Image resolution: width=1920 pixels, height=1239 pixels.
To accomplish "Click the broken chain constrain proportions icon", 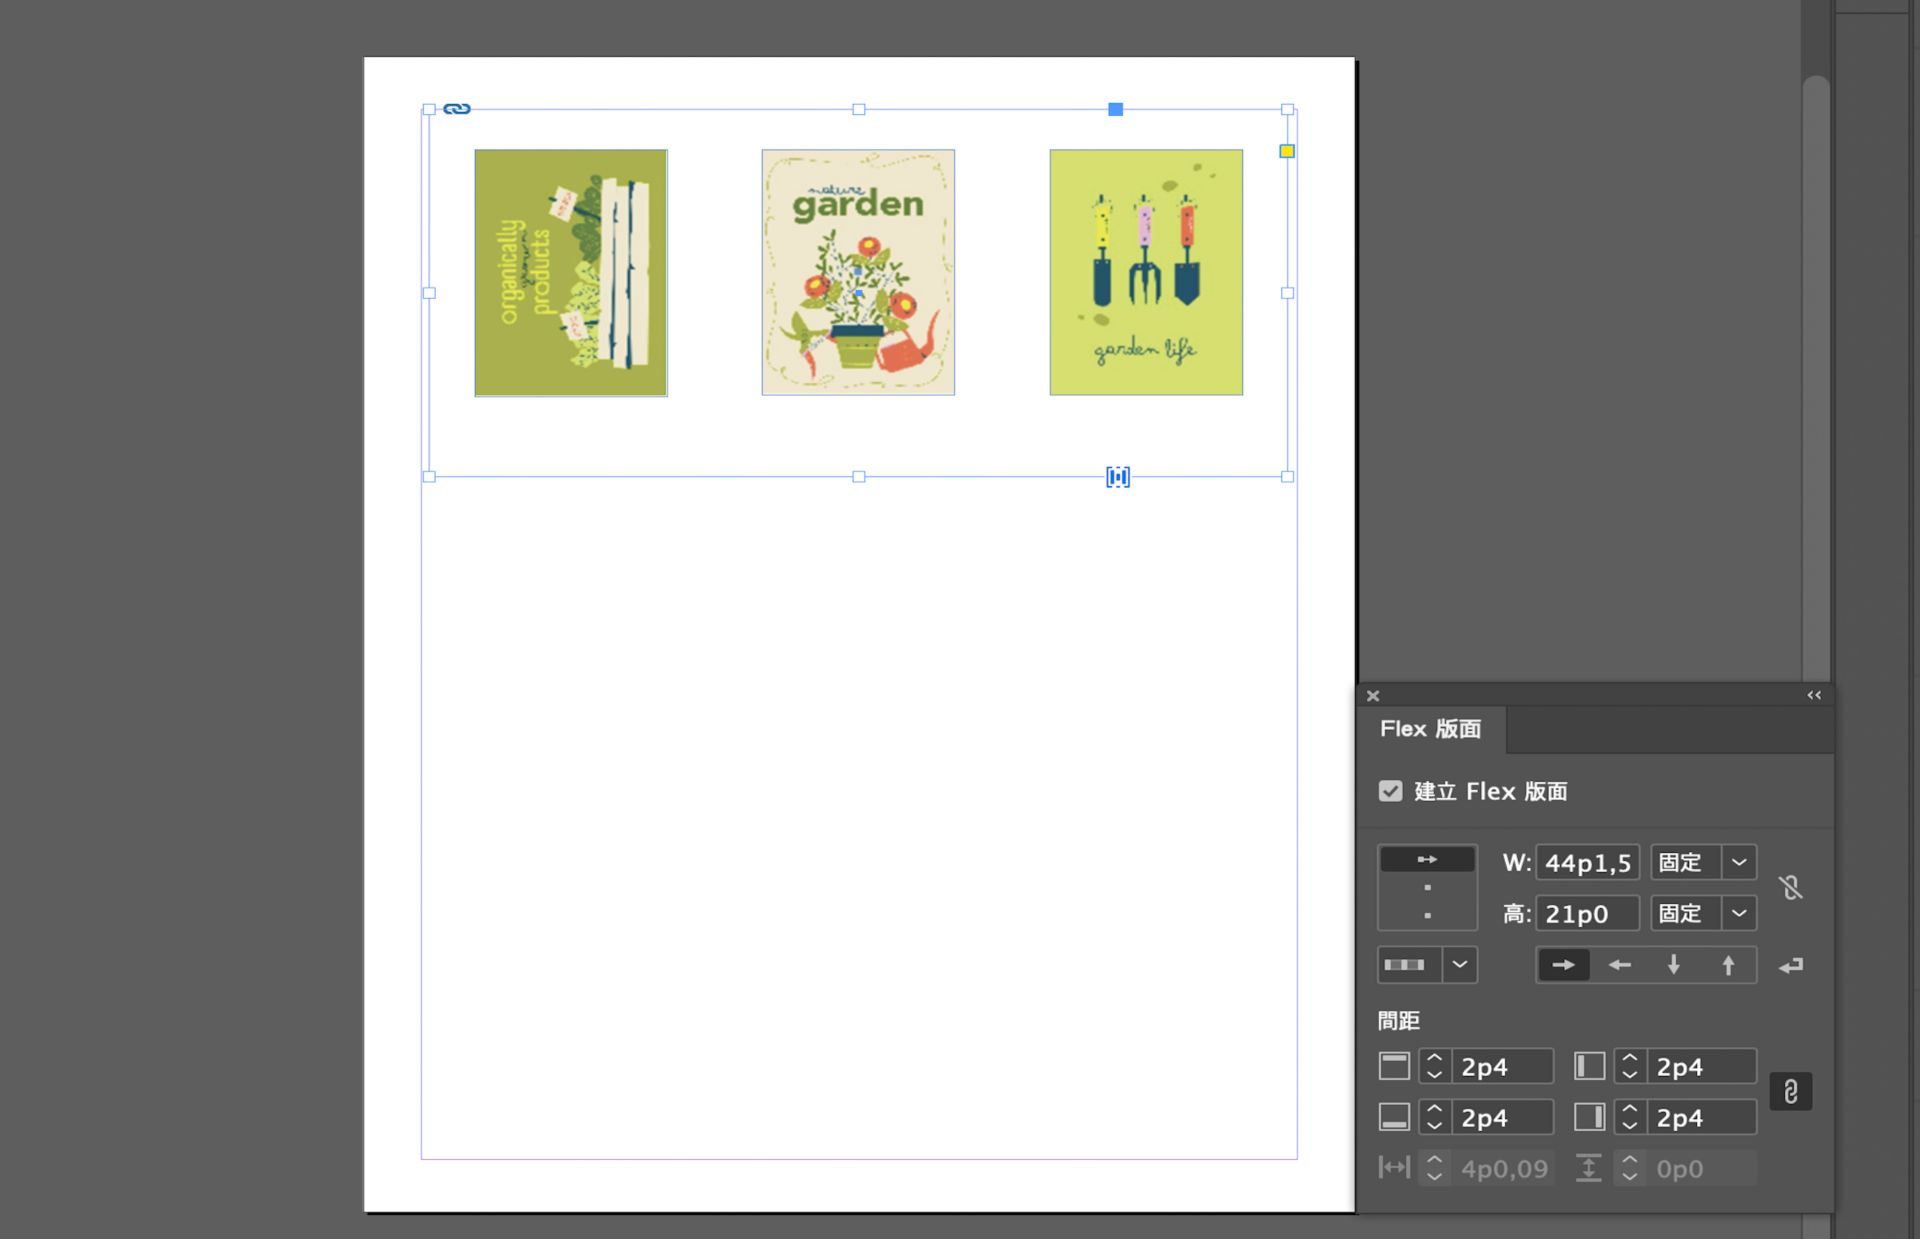I will 1791,887.
